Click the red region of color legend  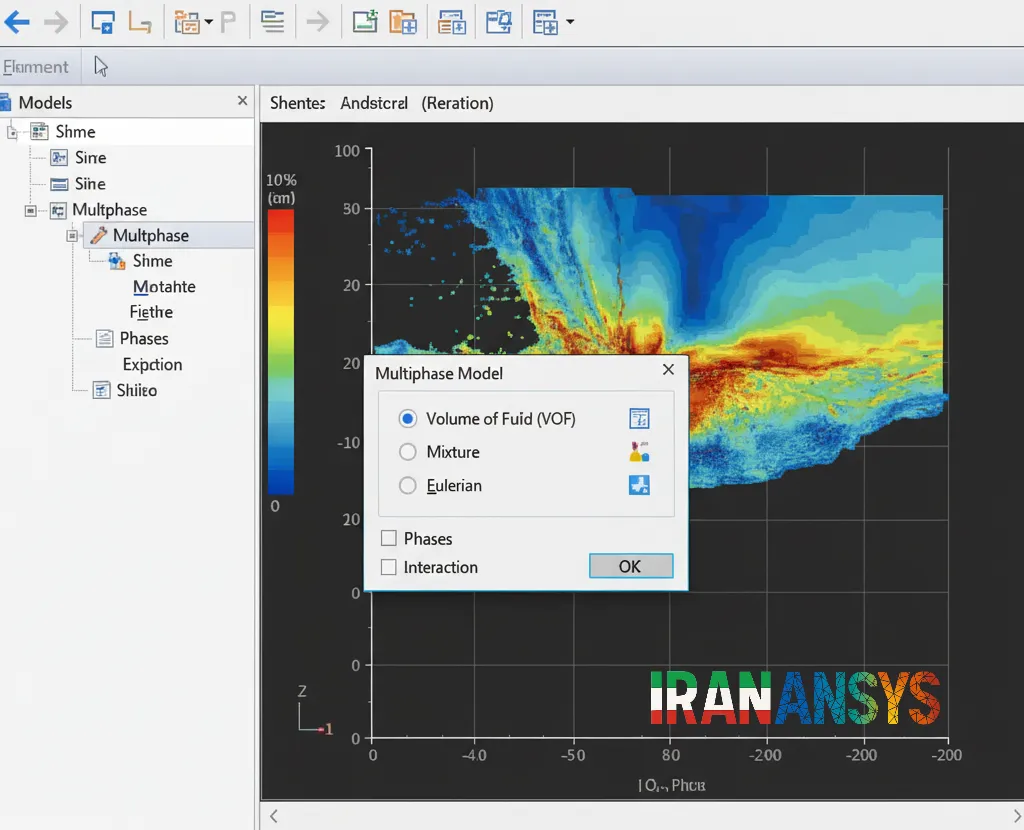pos(281,222)
